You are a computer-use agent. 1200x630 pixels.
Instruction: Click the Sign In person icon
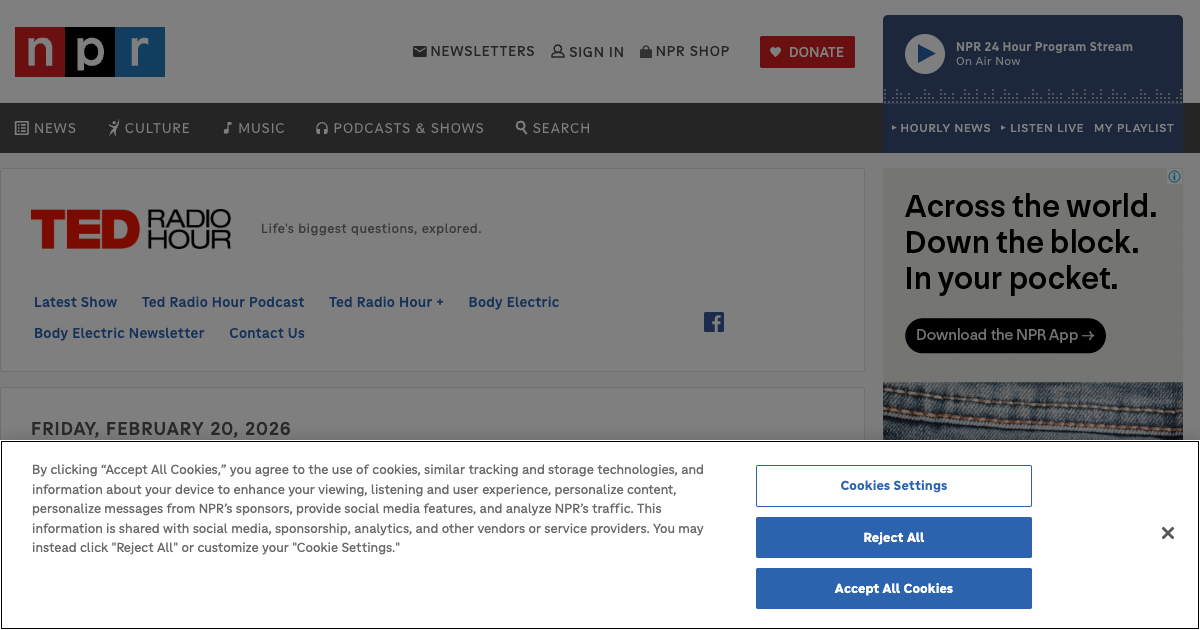[x=558, y=51]
